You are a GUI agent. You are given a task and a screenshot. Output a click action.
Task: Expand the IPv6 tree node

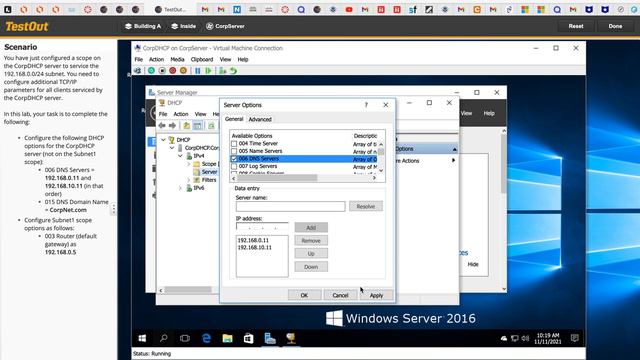click(180, 188)
